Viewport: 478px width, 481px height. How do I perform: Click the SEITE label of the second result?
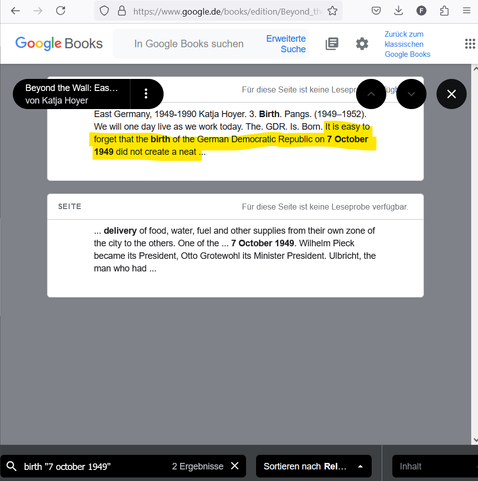click(70, 206)
